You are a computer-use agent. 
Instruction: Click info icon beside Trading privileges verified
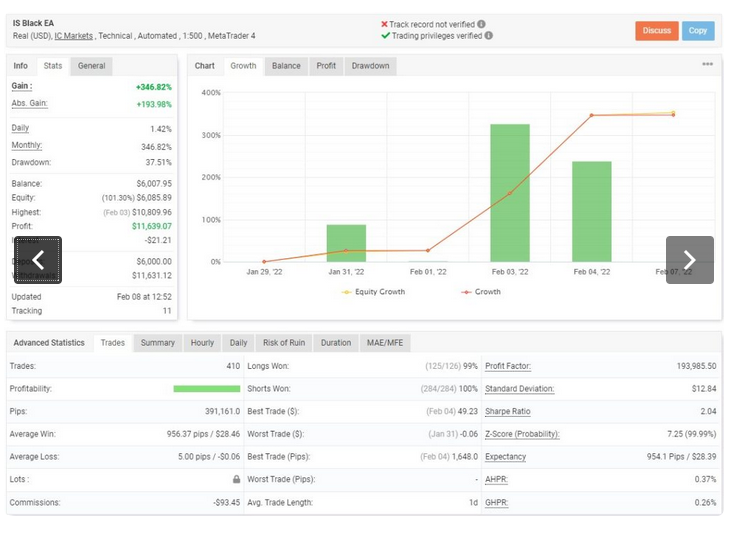(489, 36)
